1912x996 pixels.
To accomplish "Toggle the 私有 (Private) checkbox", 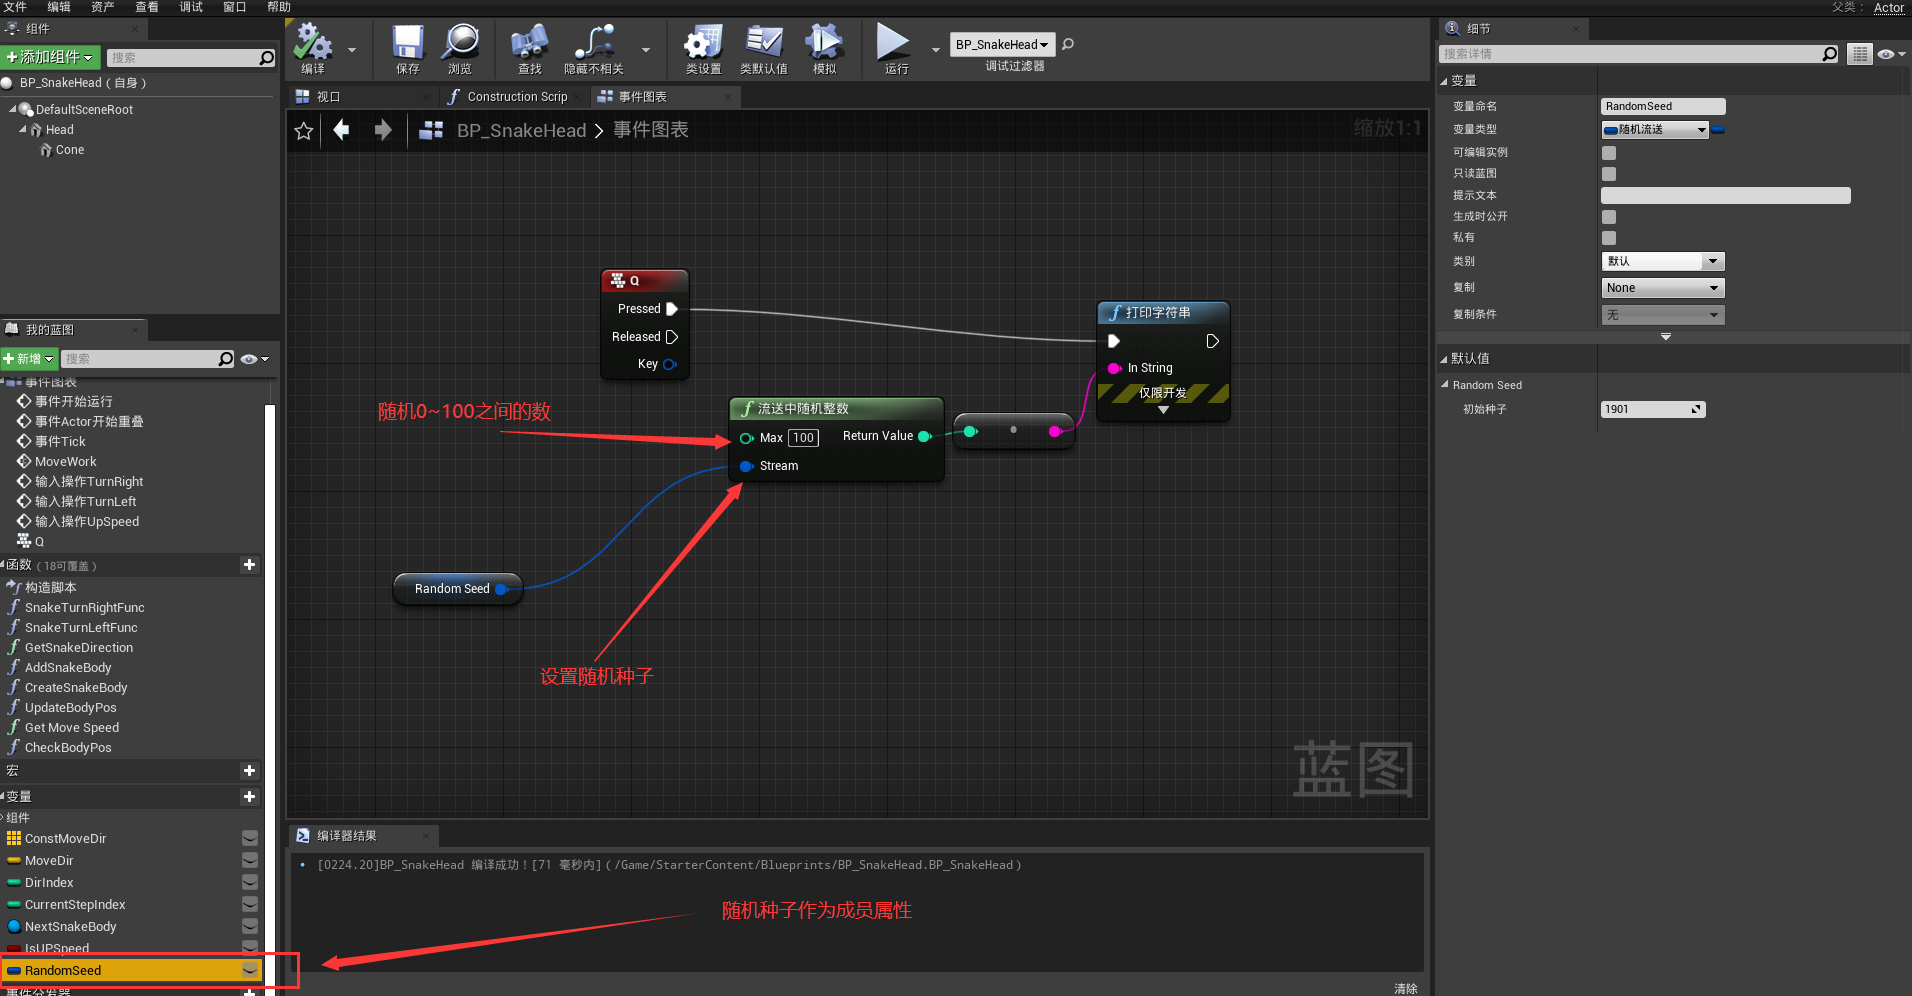I will coord(1609,238).
